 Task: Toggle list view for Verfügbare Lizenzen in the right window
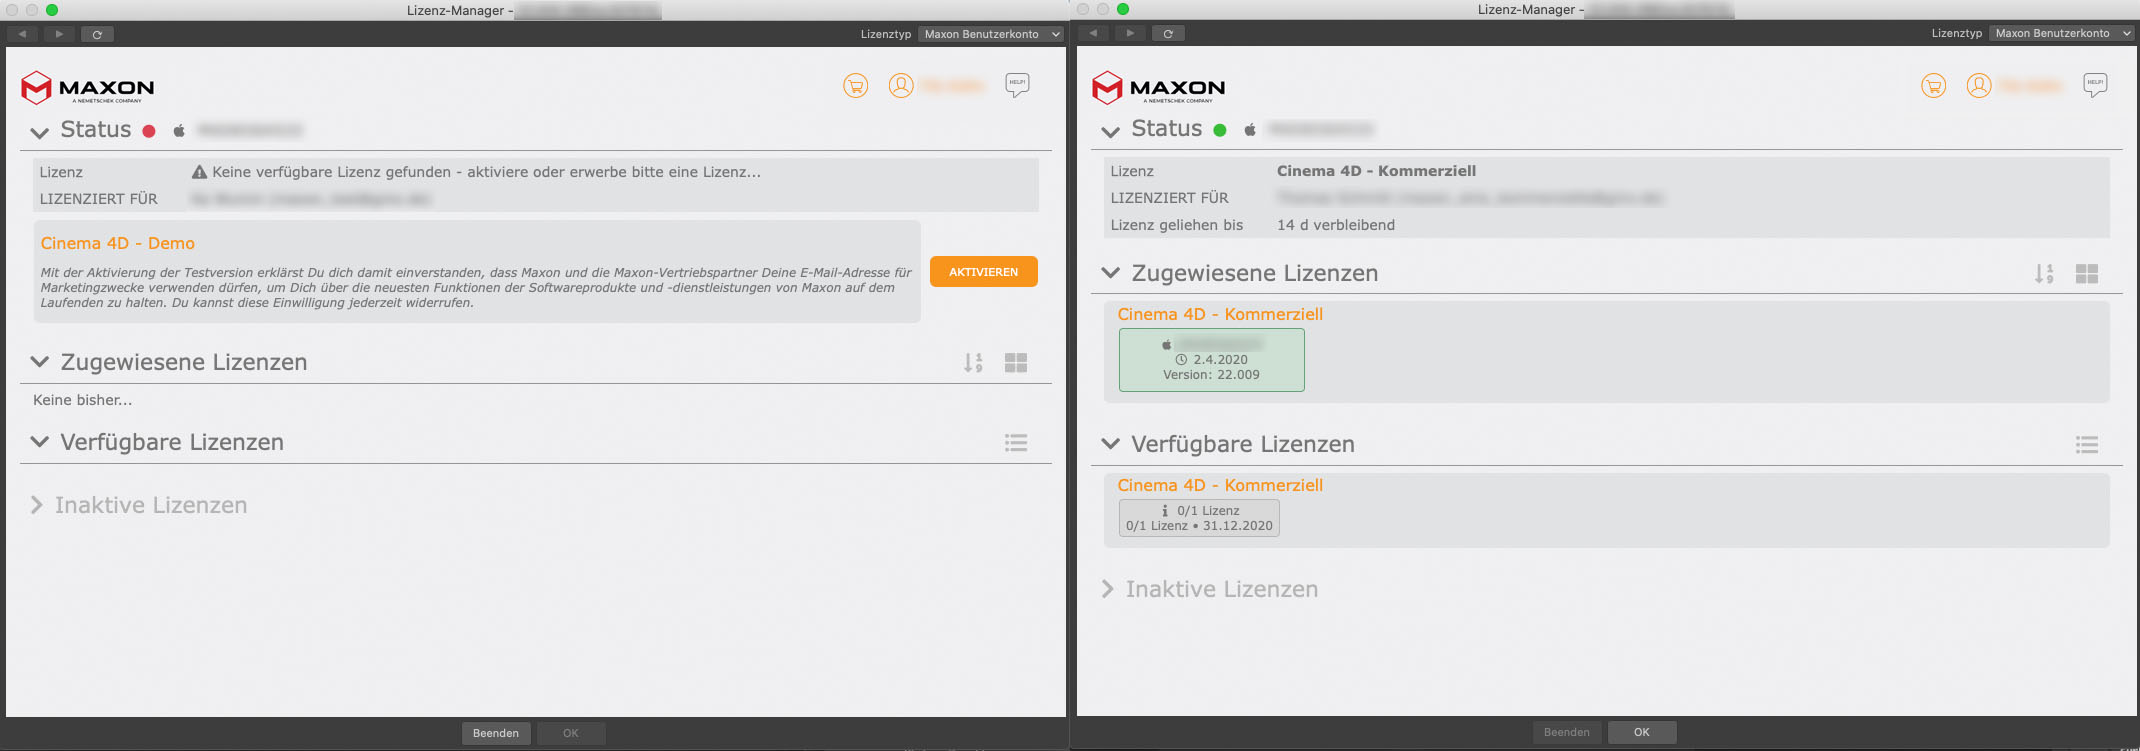(2086, 445)
